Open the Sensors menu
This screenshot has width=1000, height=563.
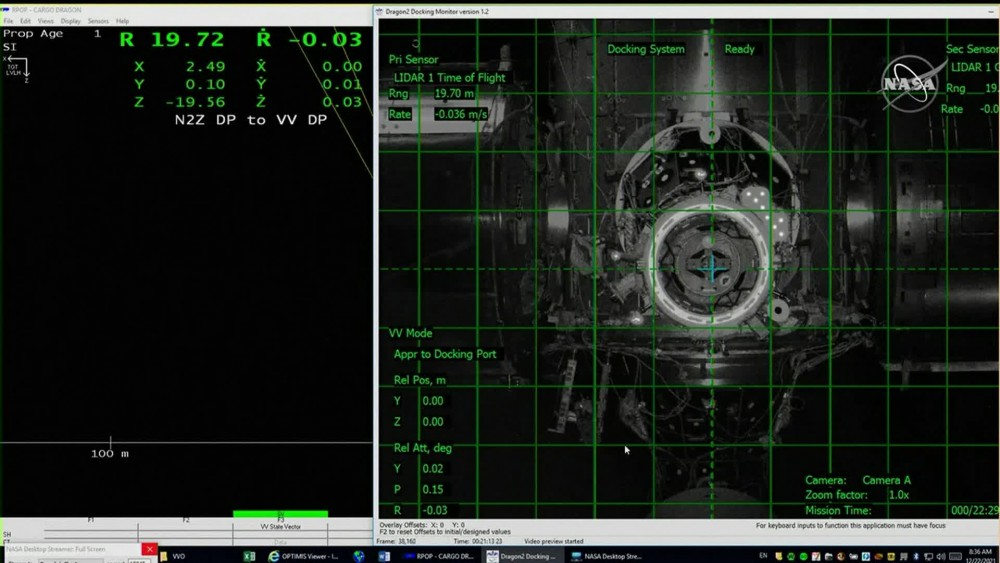(98, 21)
